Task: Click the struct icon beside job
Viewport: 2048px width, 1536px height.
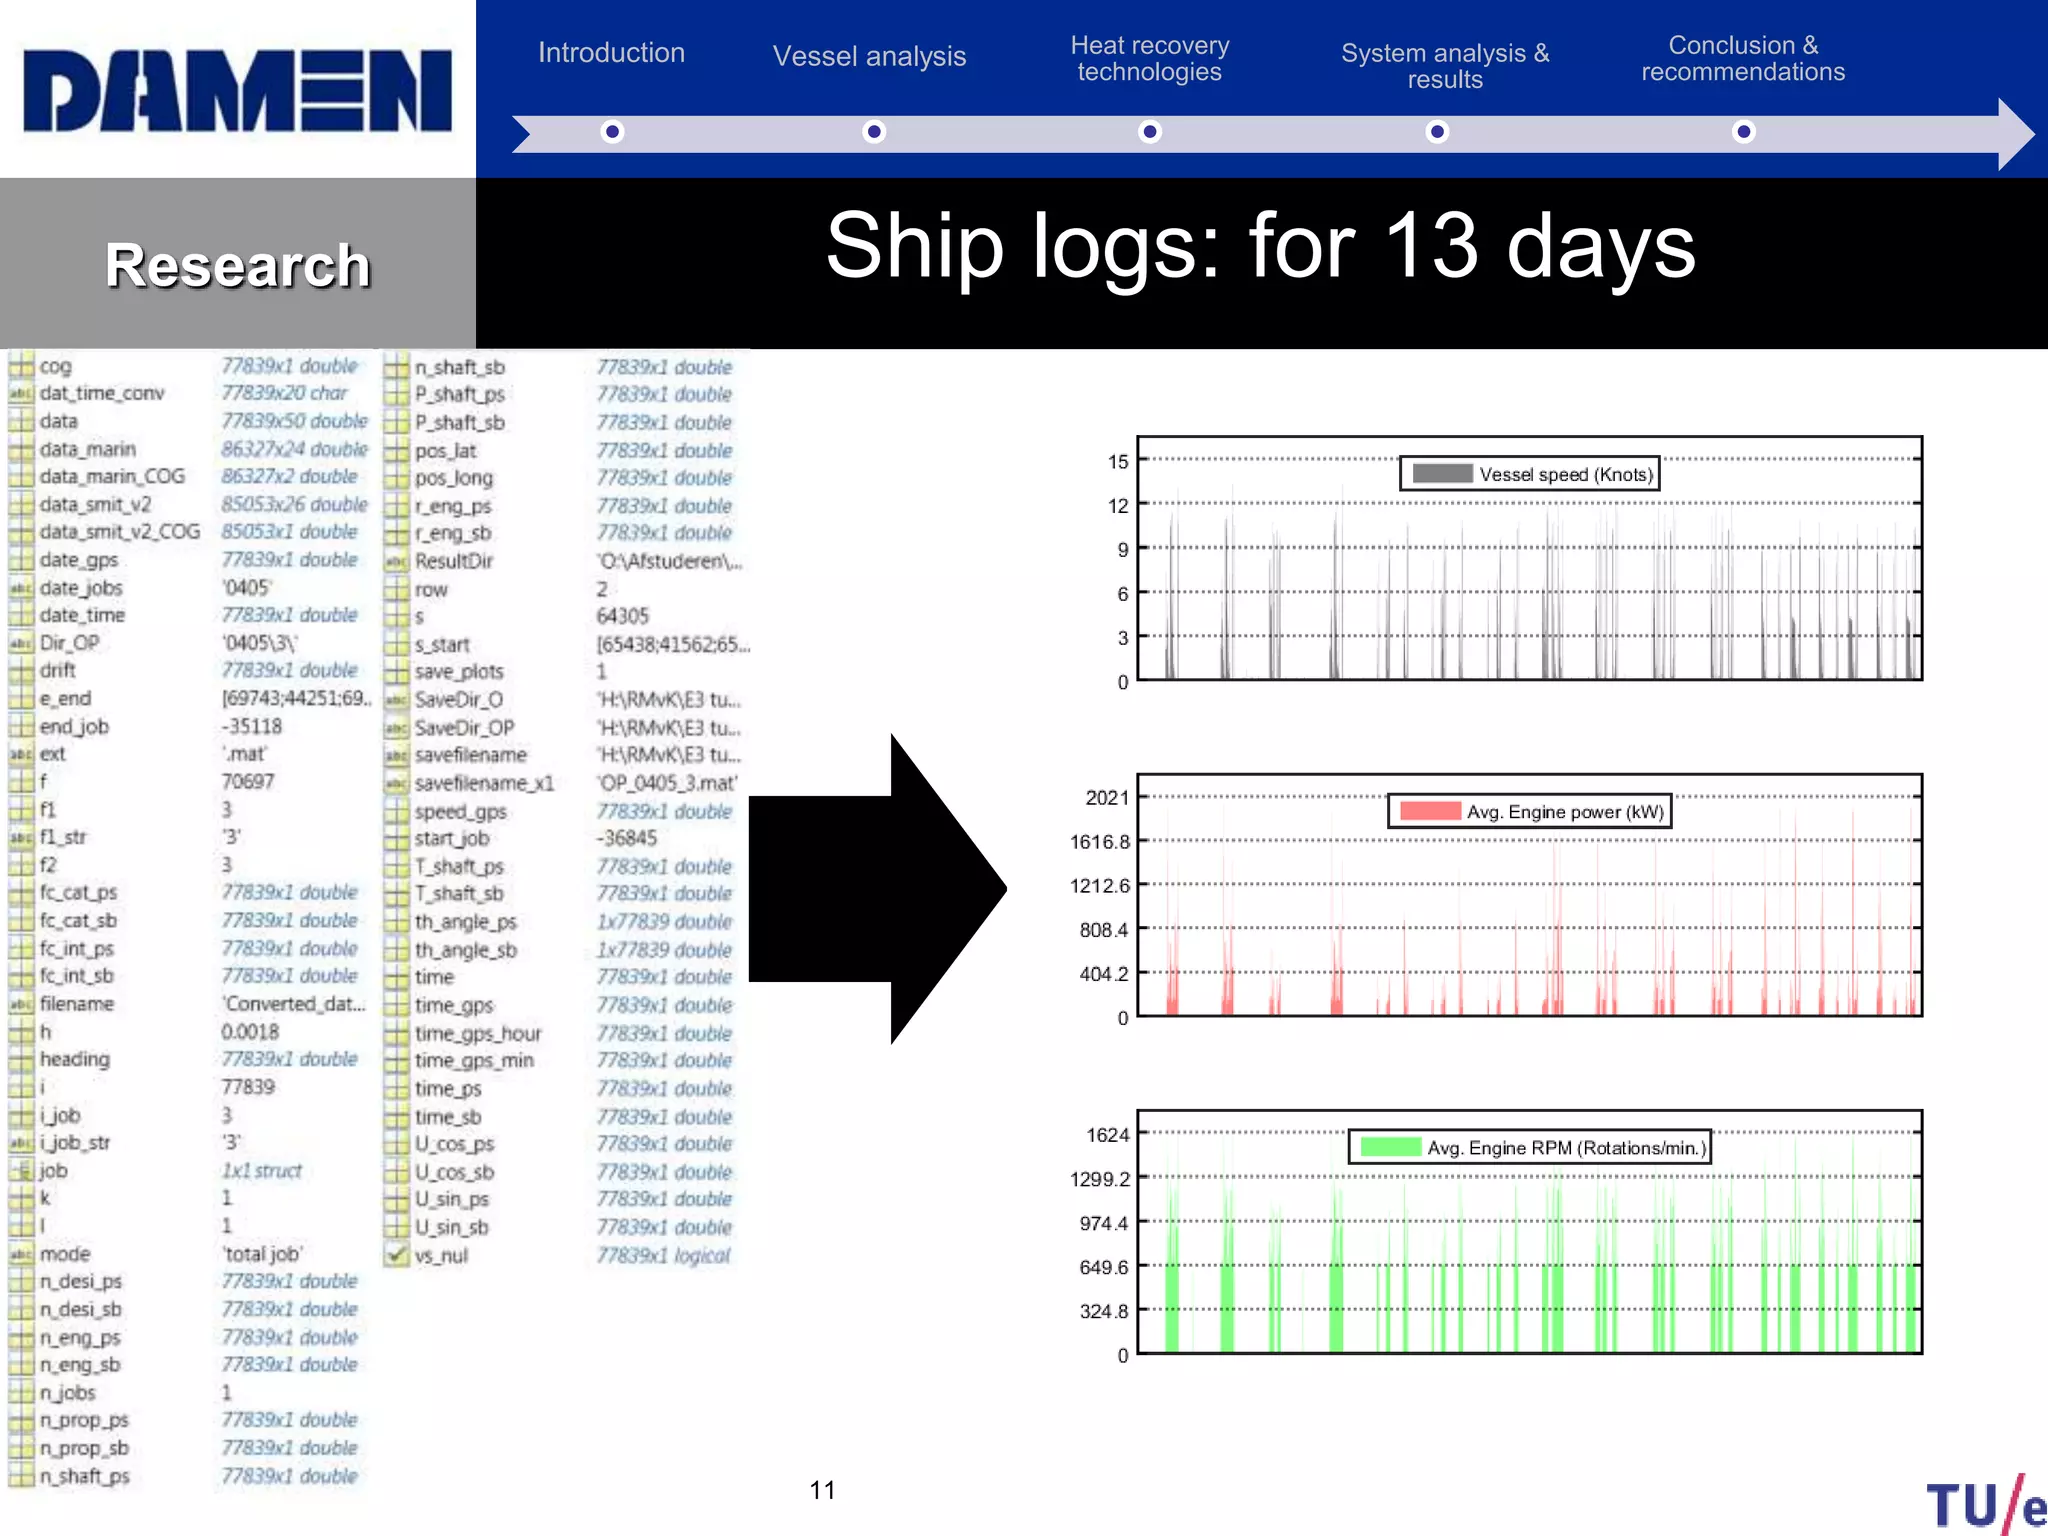Action: (21, 1170)
